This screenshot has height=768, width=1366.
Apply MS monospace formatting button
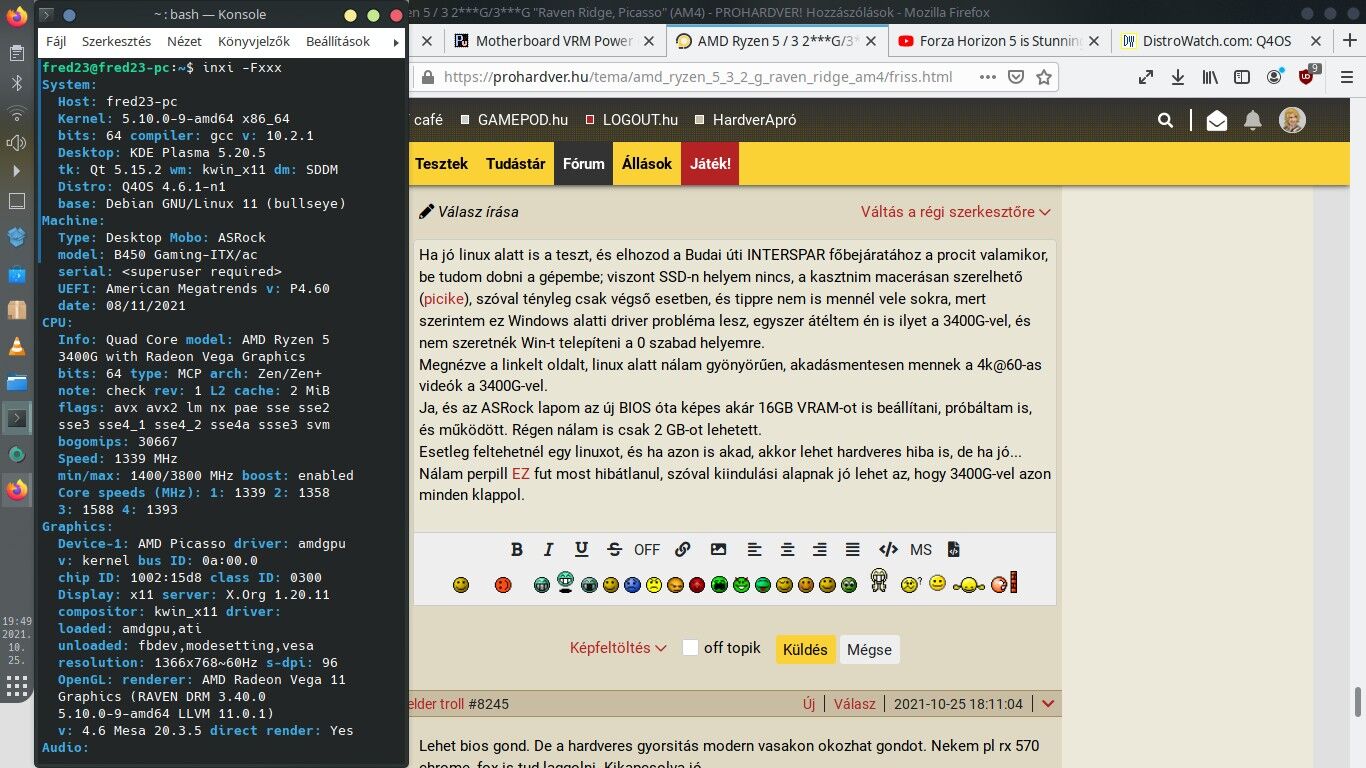tap(921, 549)
